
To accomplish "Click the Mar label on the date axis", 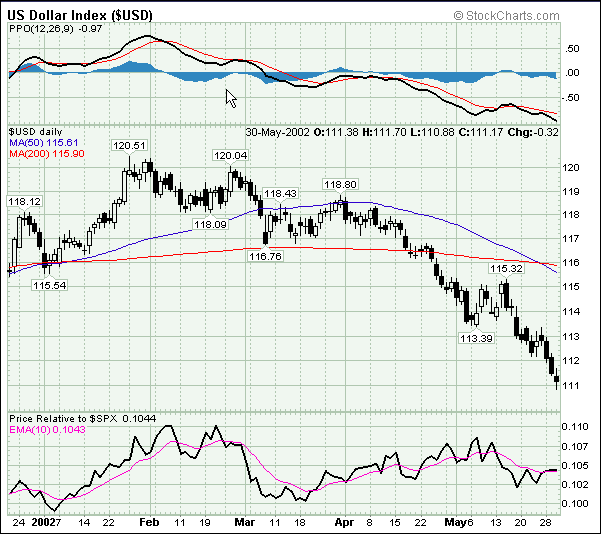I will (245, 522).
